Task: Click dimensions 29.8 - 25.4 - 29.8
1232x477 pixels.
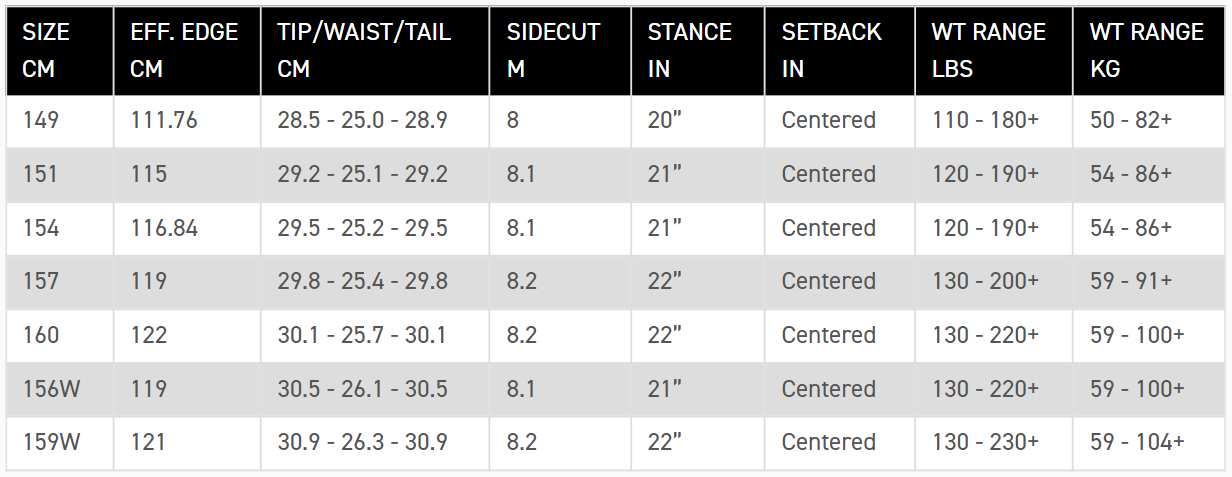Action: click(362, 281)
